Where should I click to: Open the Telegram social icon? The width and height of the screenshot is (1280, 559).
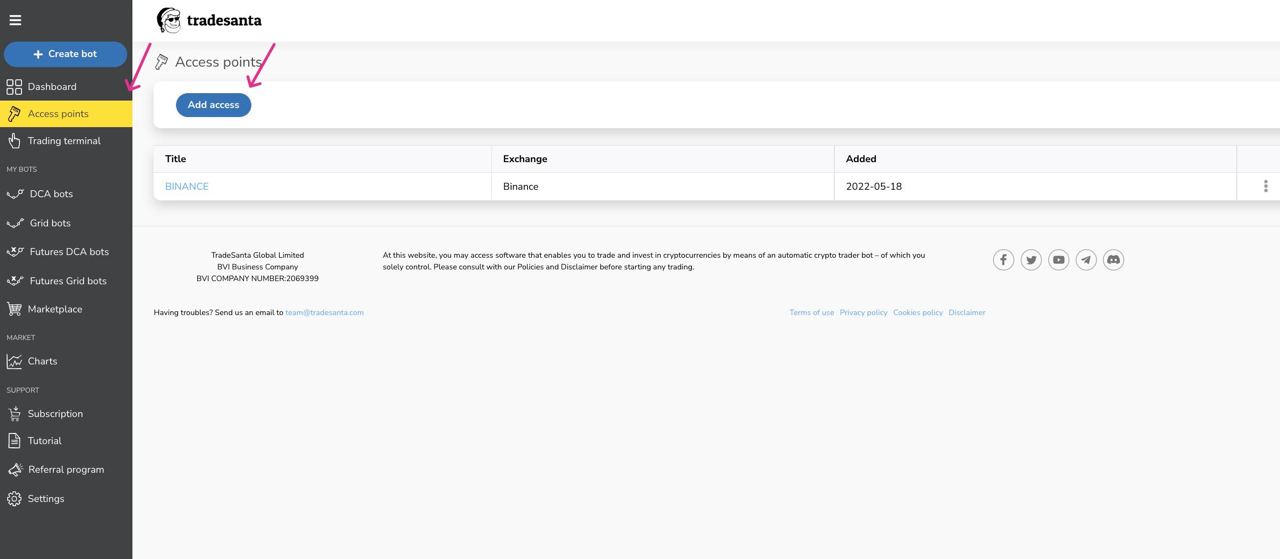tap(1086, 260)
